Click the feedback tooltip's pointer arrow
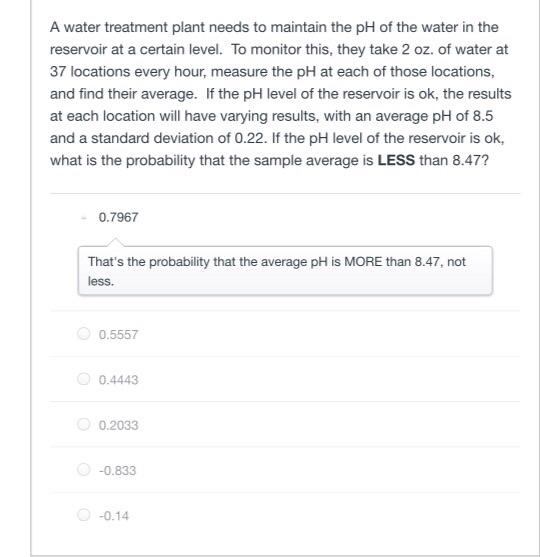Image resolution: width=540 pixels, height=557 pixels. 115,242
